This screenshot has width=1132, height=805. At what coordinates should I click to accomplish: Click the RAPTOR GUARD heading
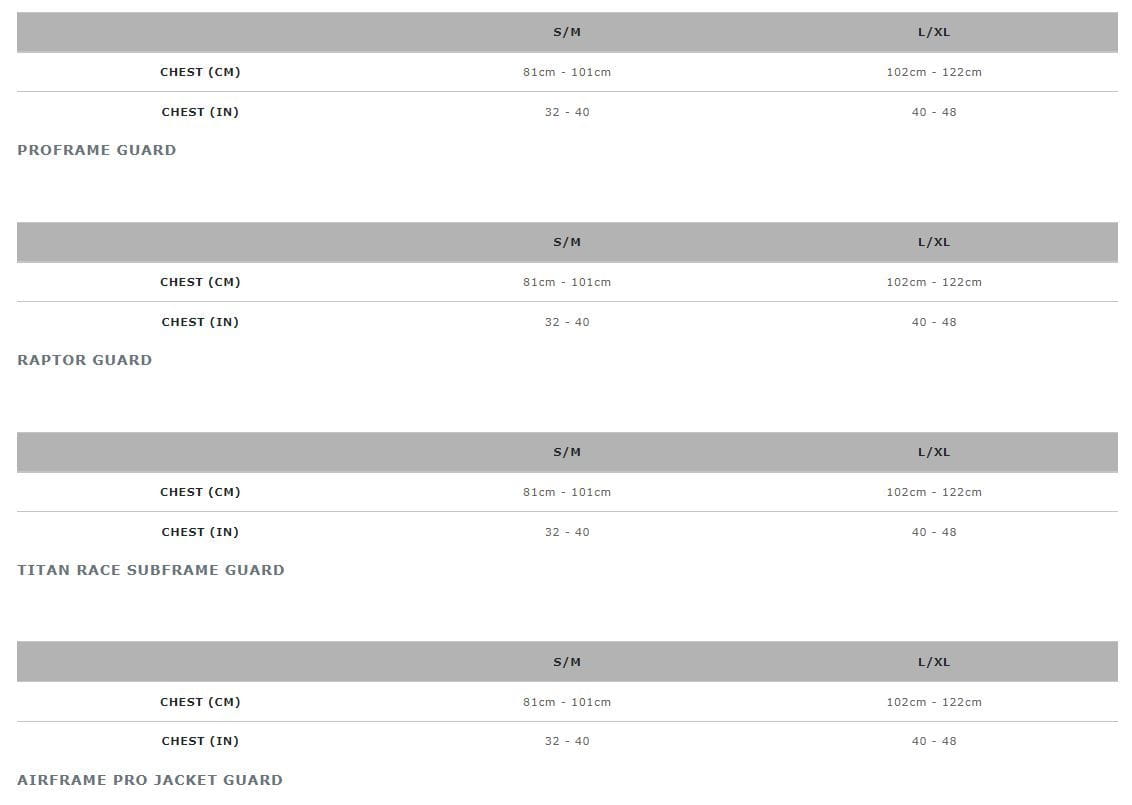click(85, 360)
